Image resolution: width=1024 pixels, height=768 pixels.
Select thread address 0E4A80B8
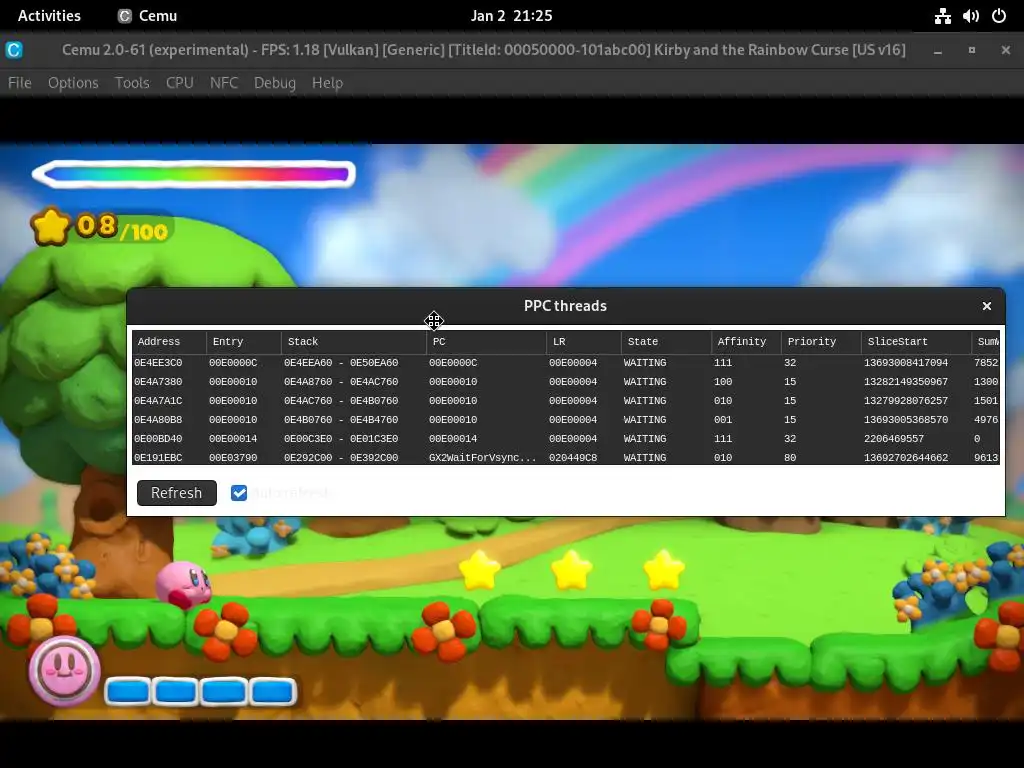158,419
